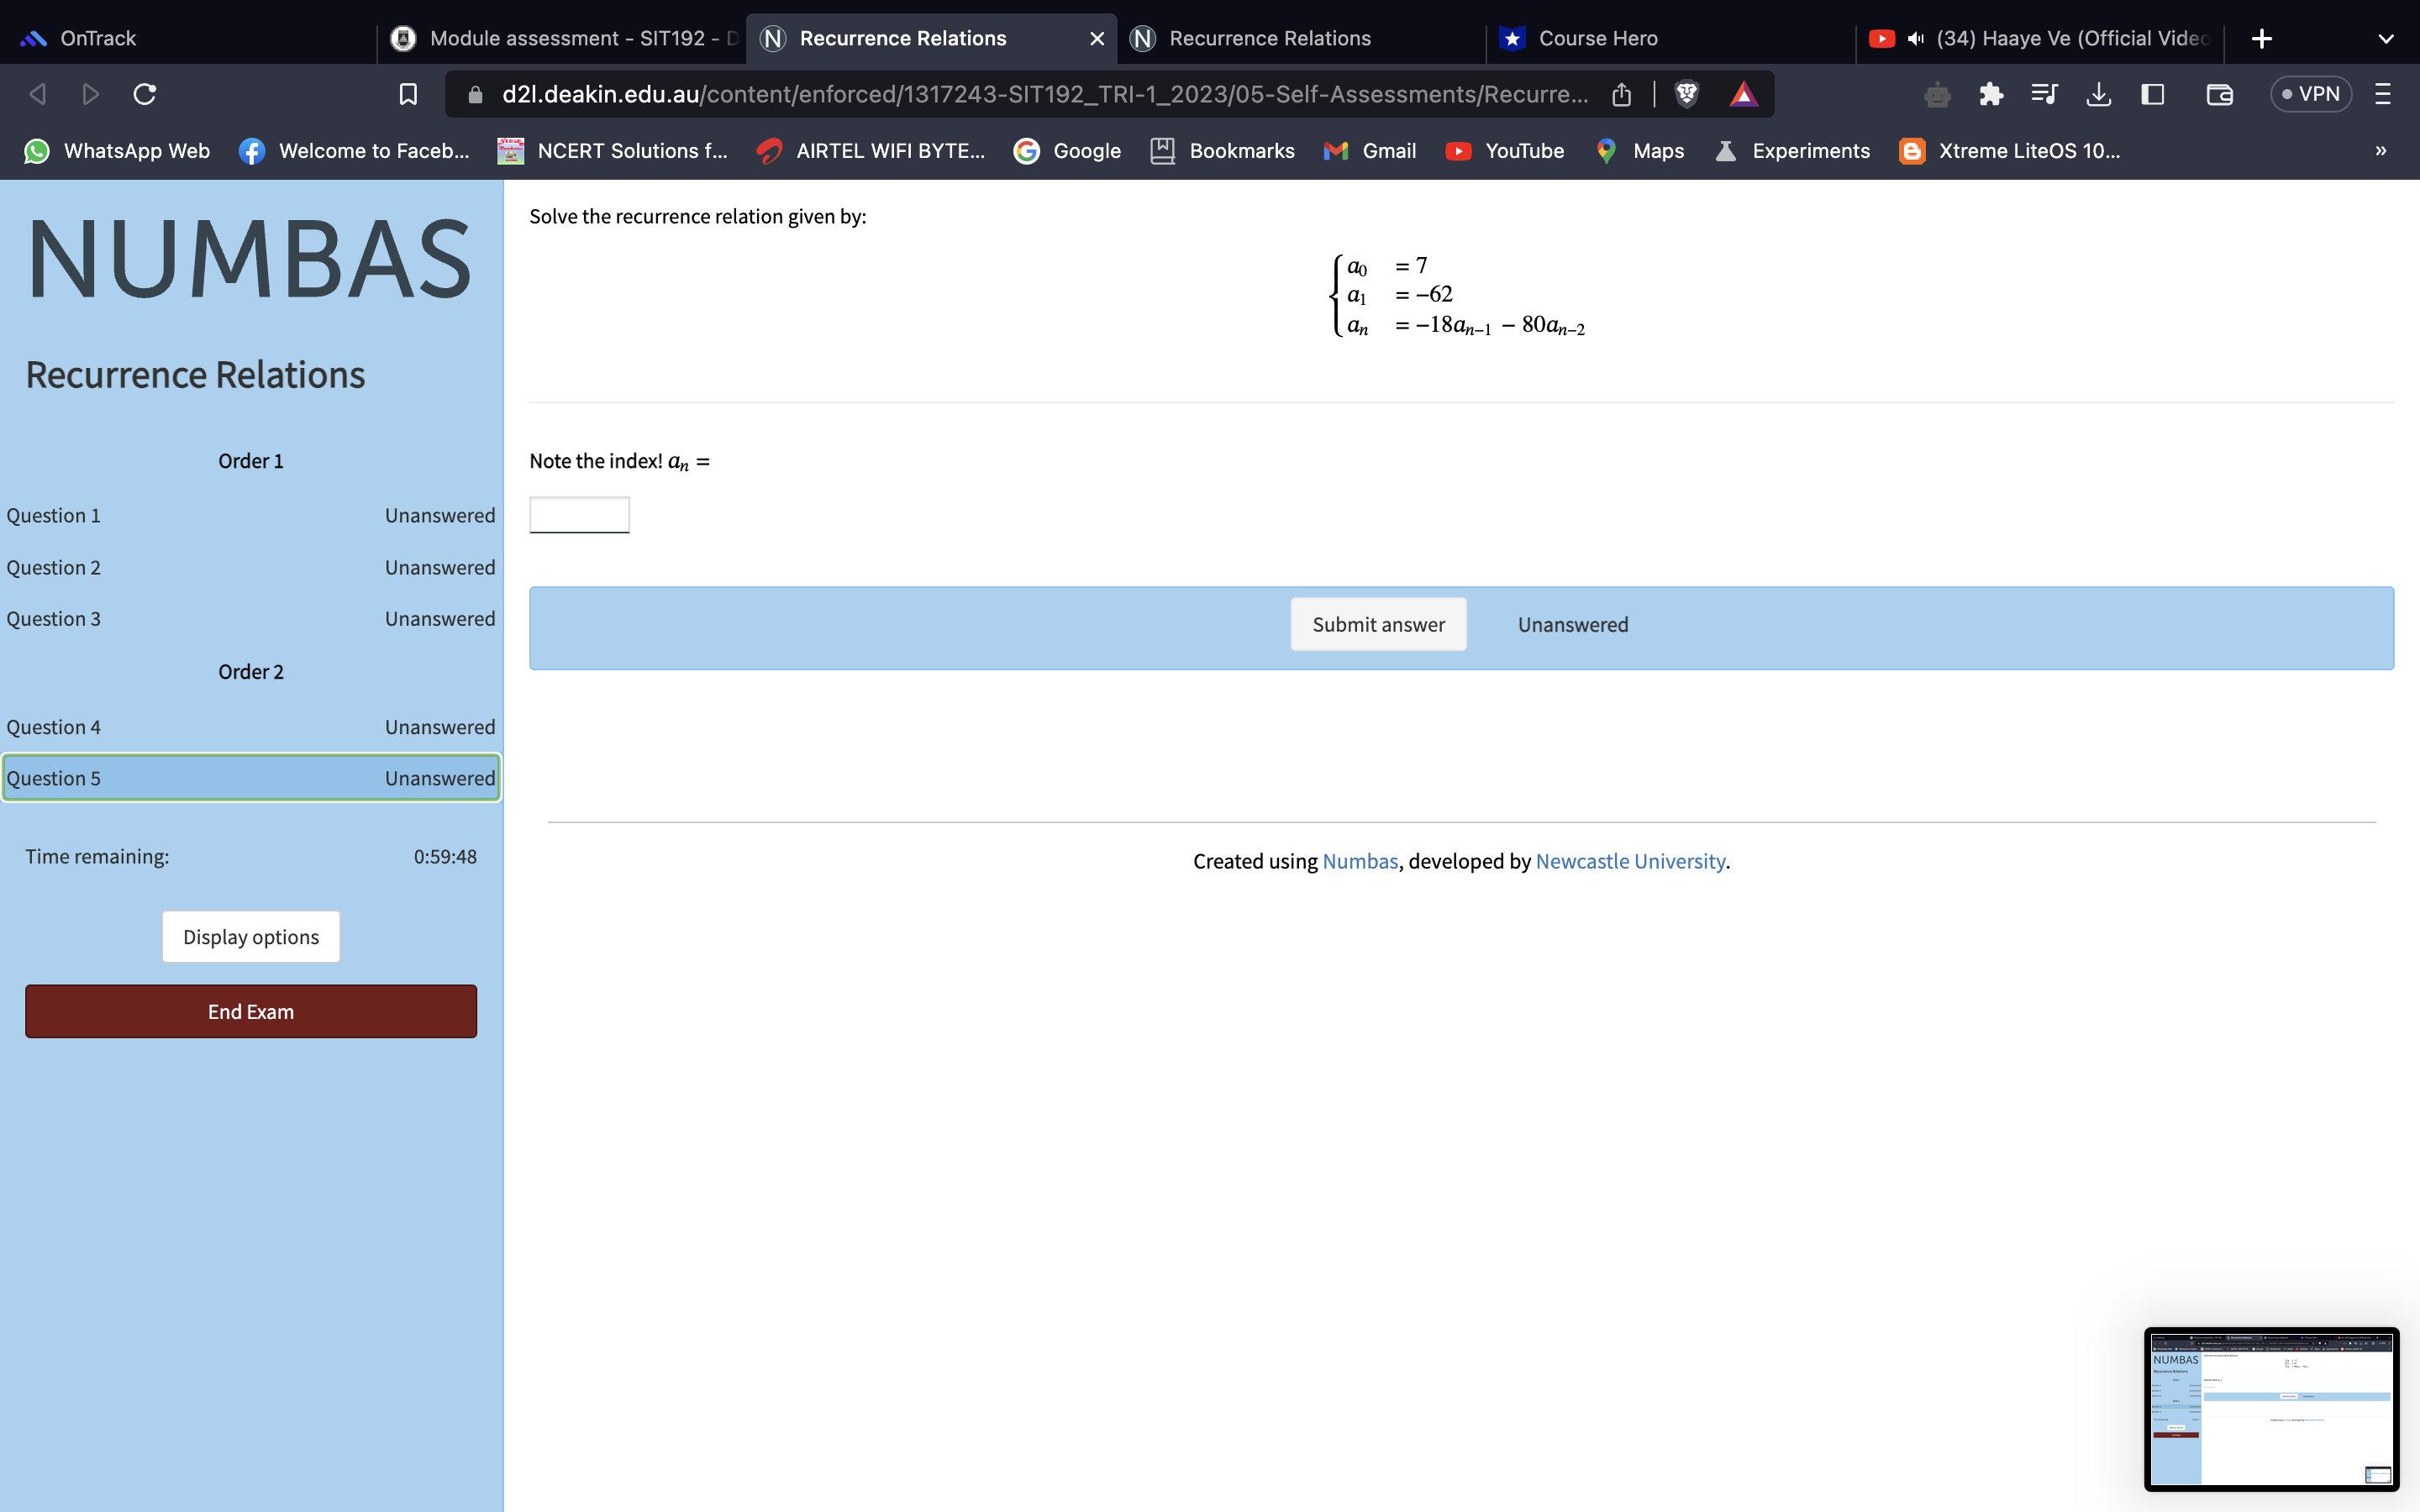Open the Newcastle University link
Image resolution: width=2420 pixels, height=1512 pixels.
pyautogui.click(x=1630, y=861)
